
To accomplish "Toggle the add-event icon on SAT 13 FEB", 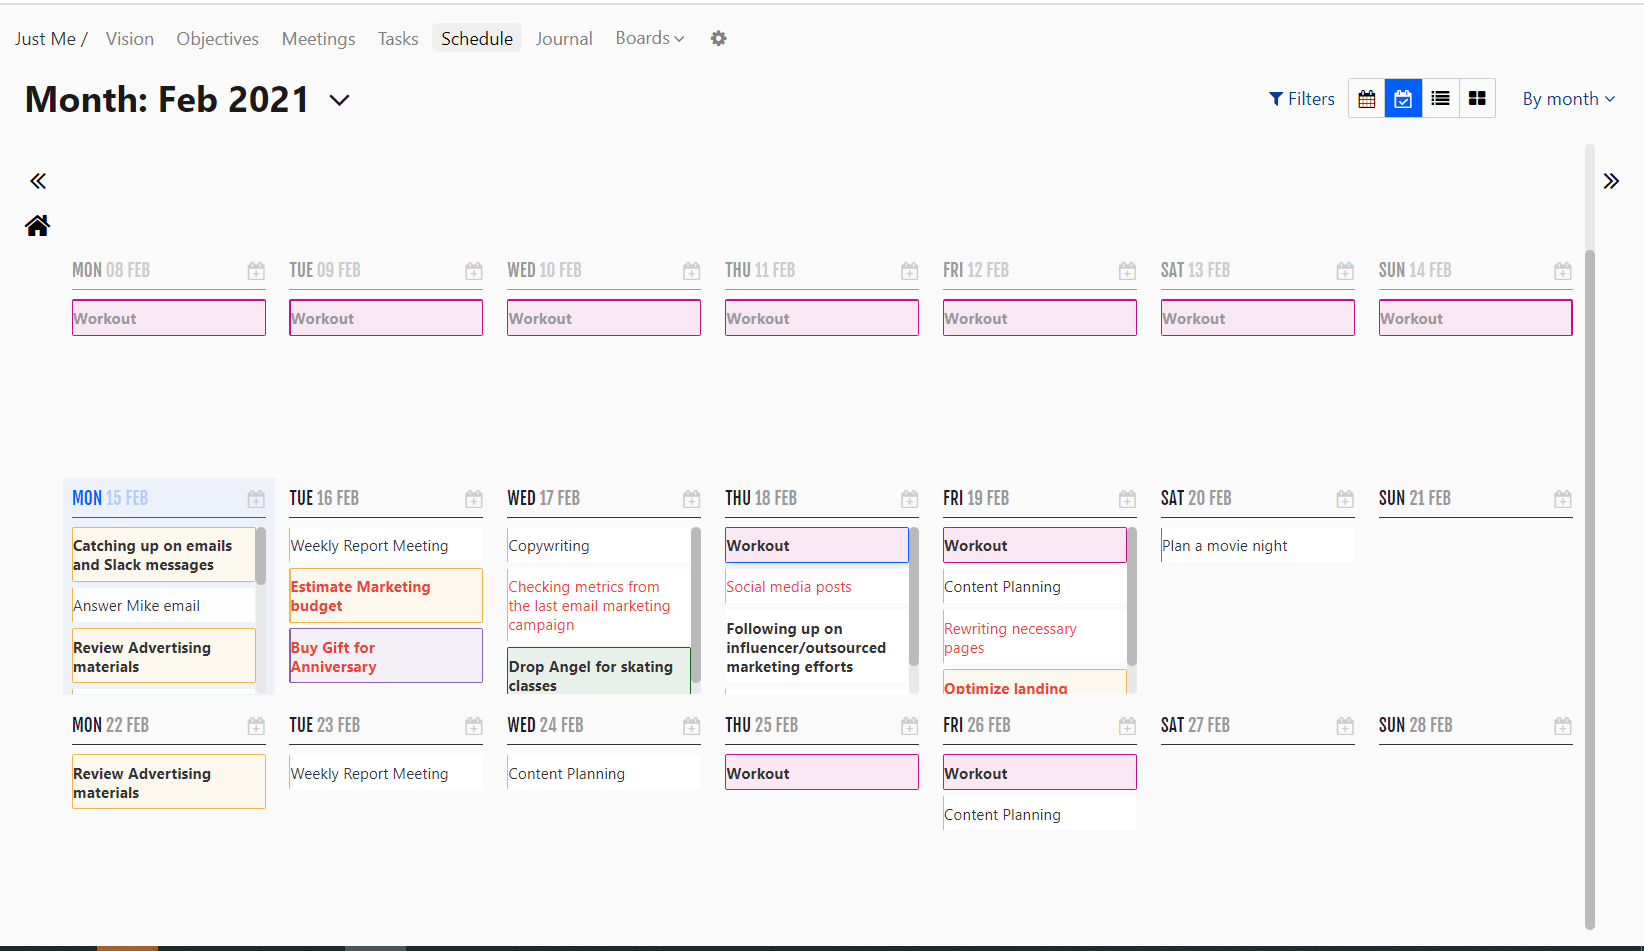I will tap(1345, 270).
